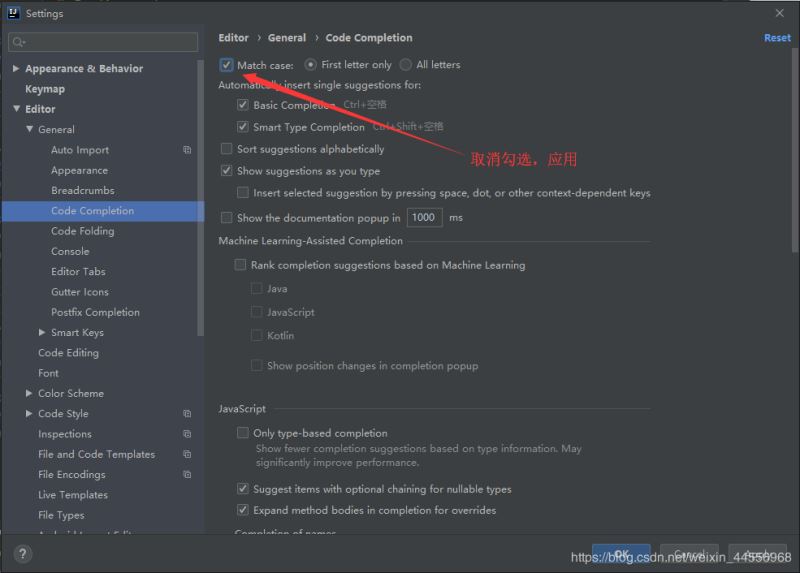Open File and Code Templates page
This screenshot has width=800, height=573.
coord(96,454)
